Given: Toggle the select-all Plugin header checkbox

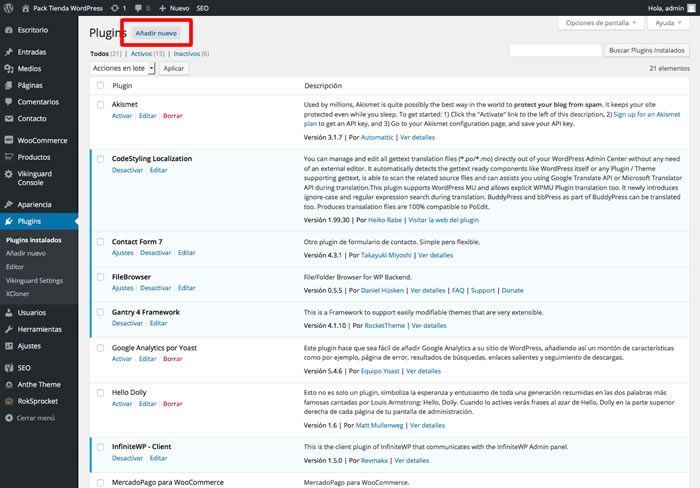Looking at the screenshot, I should click(x=100, y=85).
